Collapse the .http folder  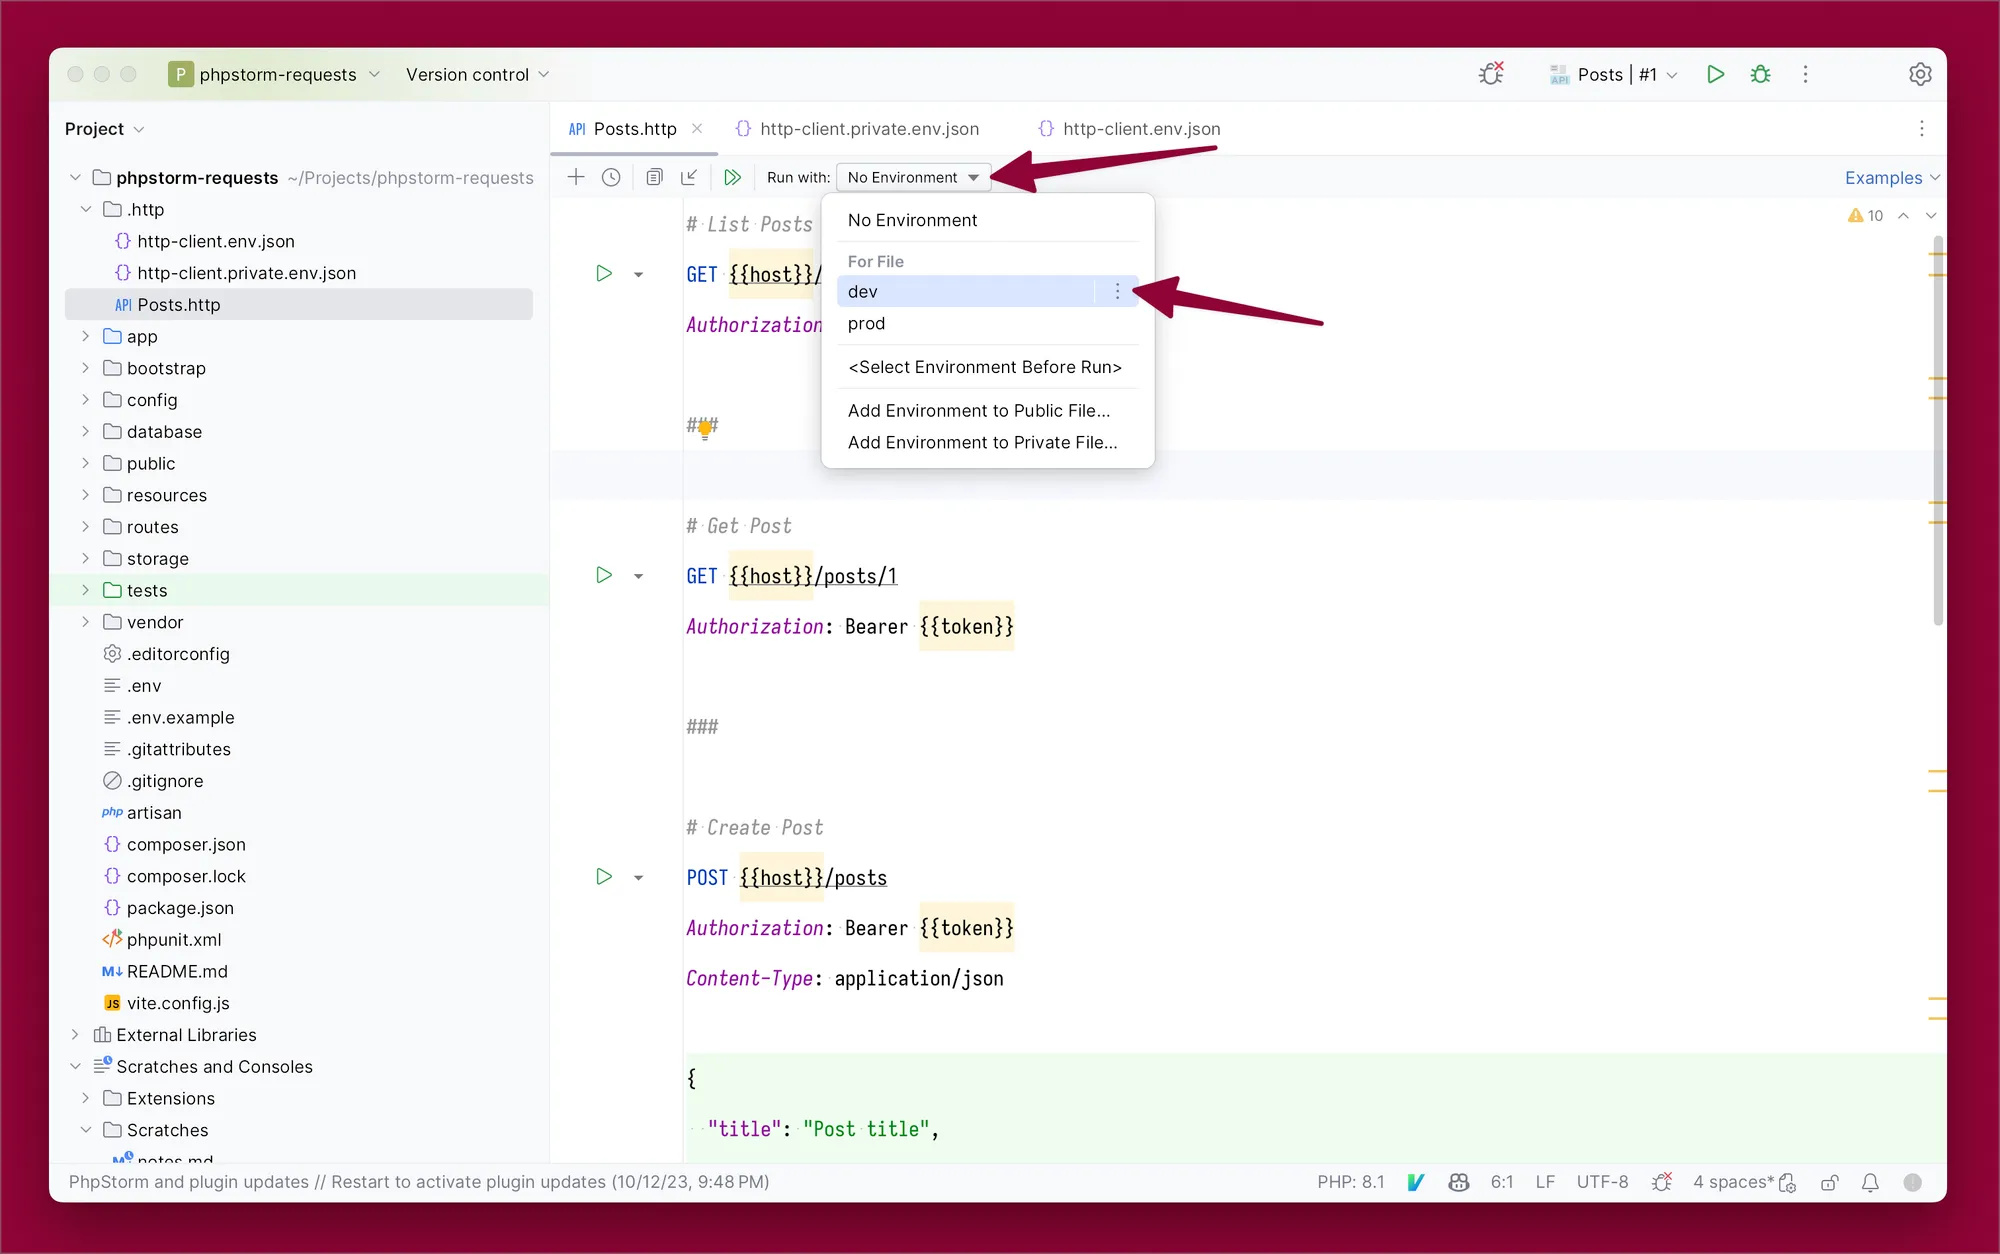coord(85,209)
